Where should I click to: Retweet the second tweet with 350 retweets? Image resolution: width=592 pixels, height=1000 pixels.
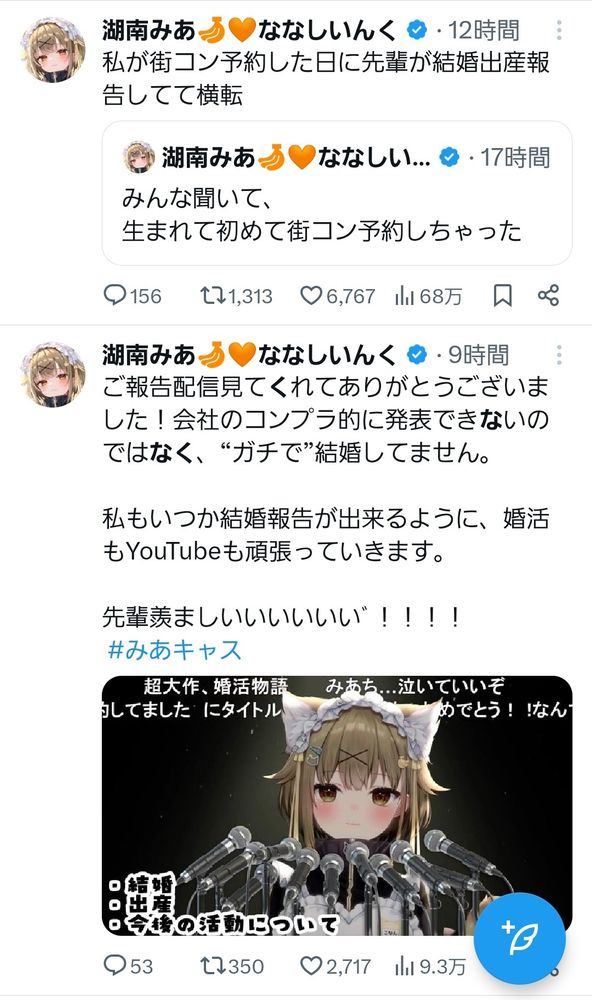[232, 966]
